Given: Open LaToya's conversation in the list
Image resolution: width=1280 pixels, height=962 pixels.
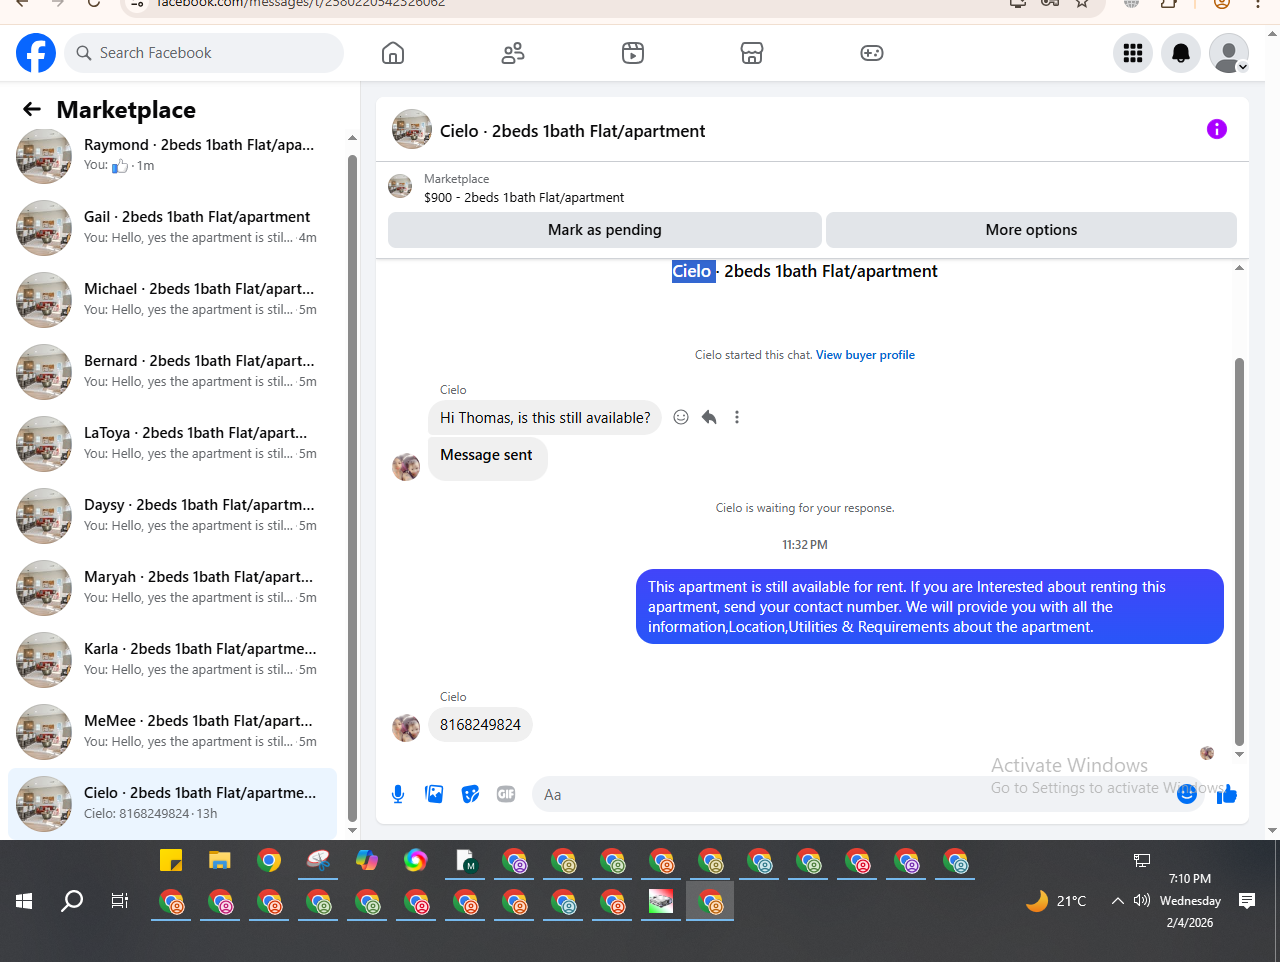Looking at the screenshot, I should coord(172,444).
